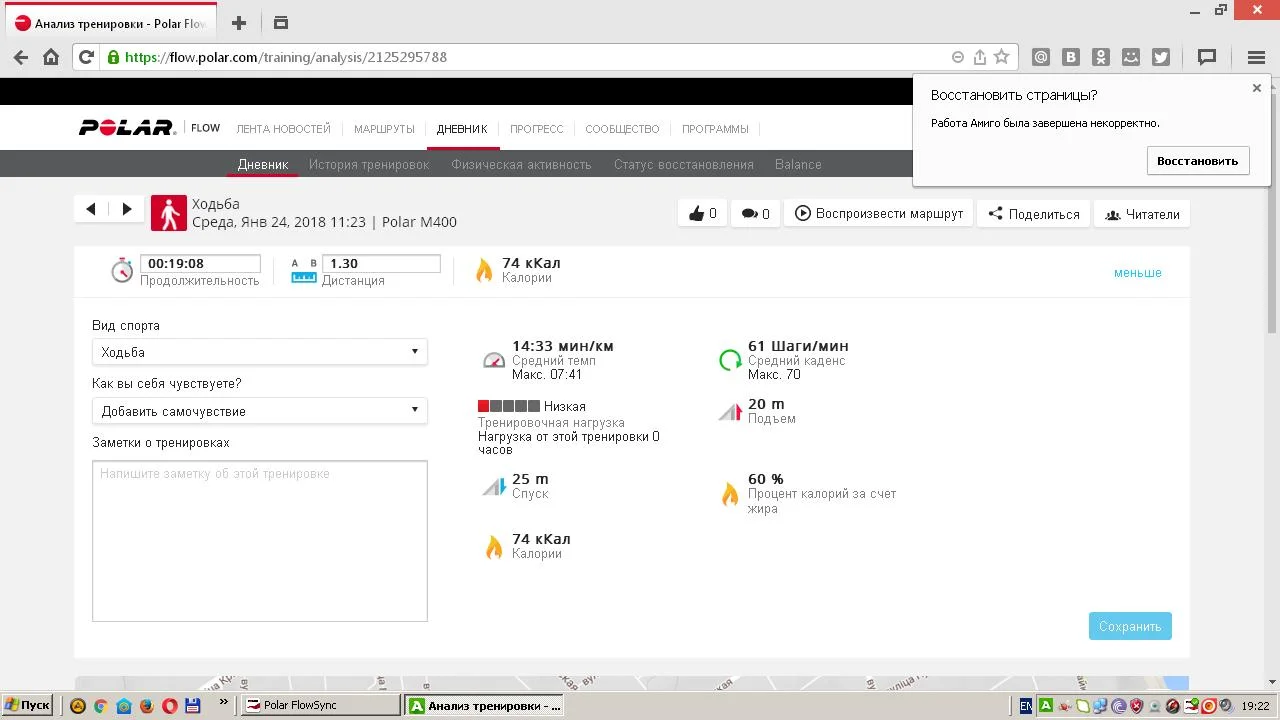Open comments via speech bubble icon
1280x720 pixels.
click(749, 214)
